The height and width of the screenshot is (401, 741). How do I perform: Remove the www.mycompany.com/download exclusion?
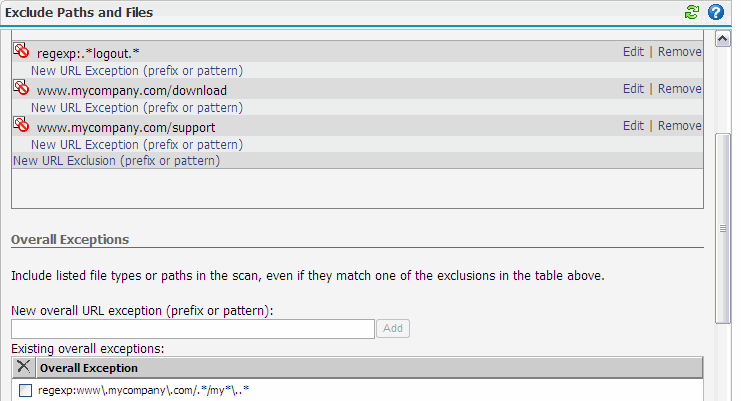point(680,89)
